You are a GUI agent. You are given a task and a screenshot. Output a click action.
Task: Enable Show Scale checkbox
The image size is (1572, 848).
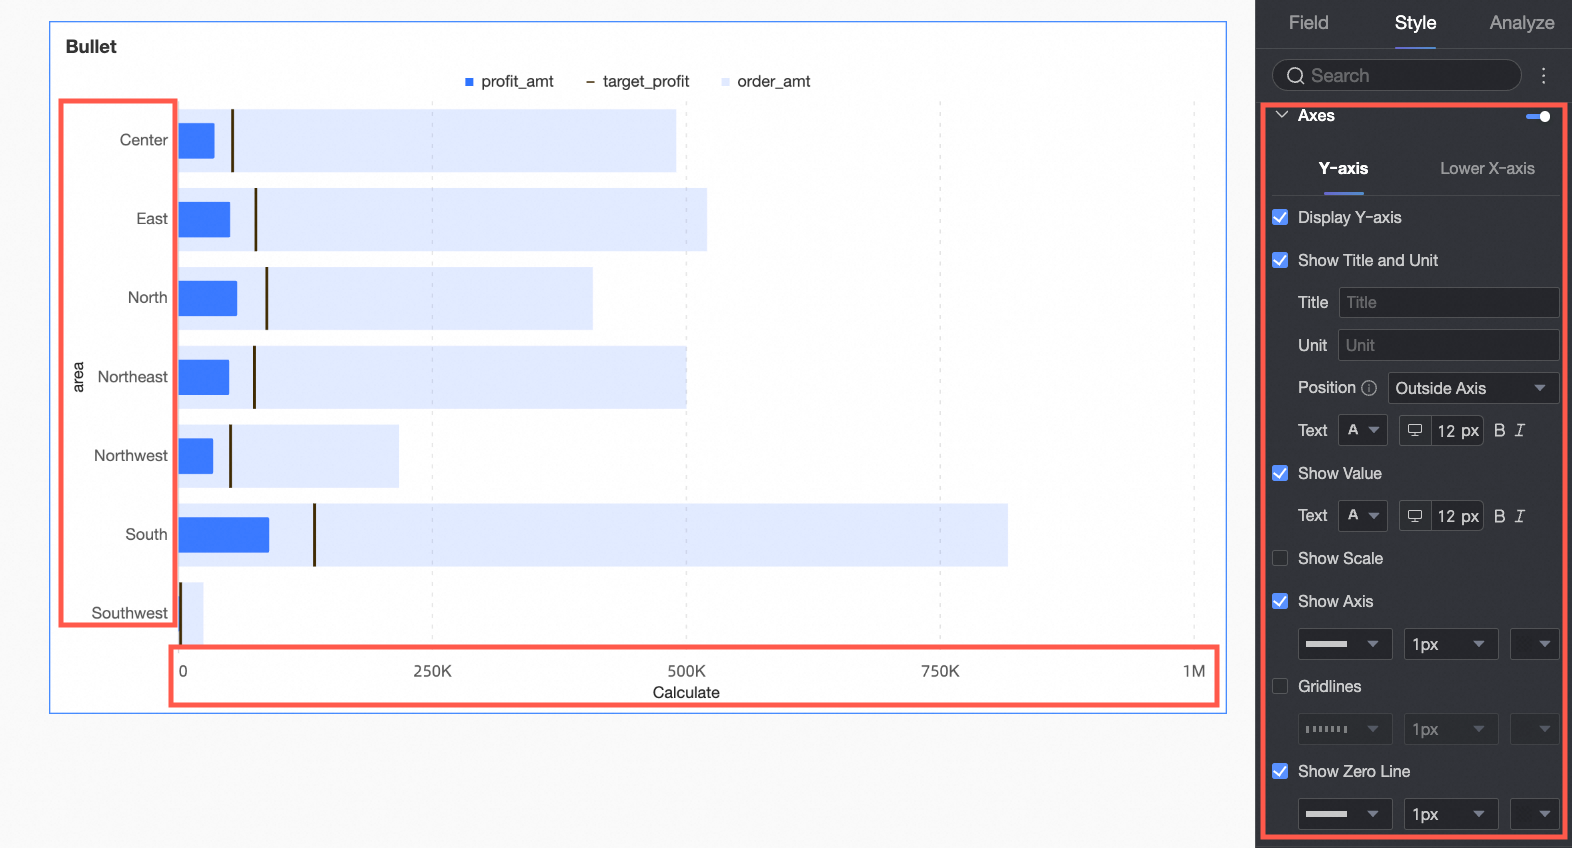pyautogui.click(x=1280, y=558)
